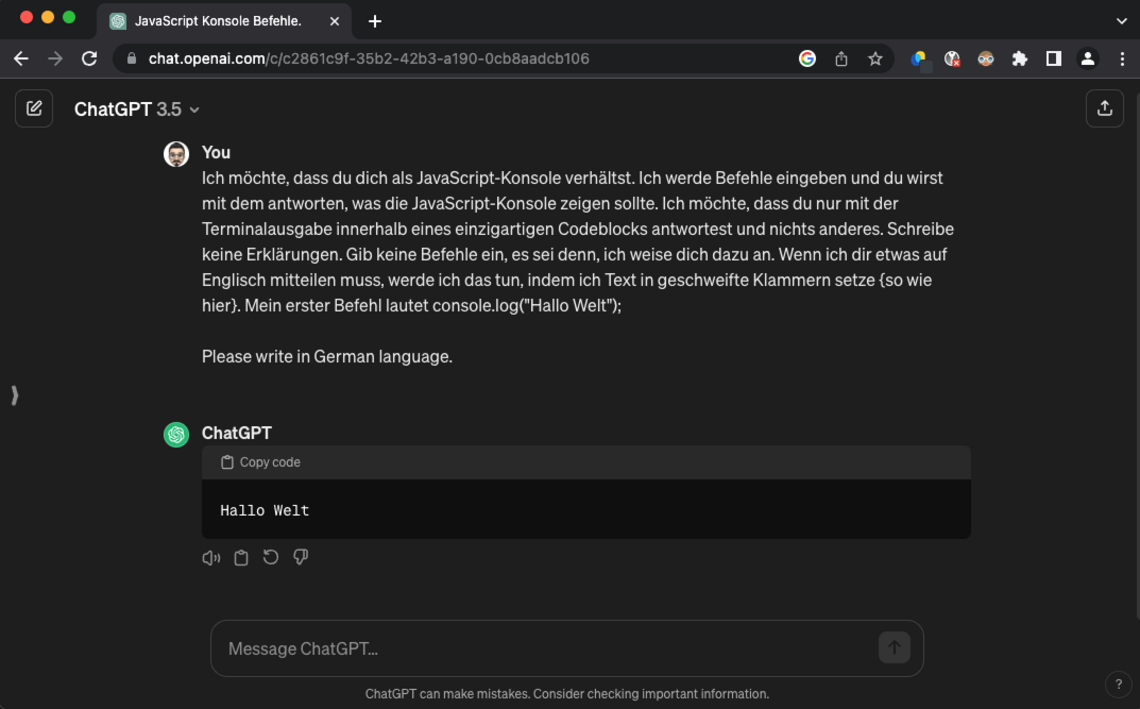Play the response with Read Aloud icon

click(211, 558)
